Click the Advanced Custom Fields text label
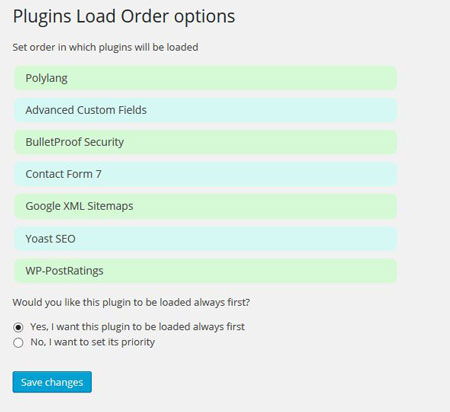 pos(86,110)
